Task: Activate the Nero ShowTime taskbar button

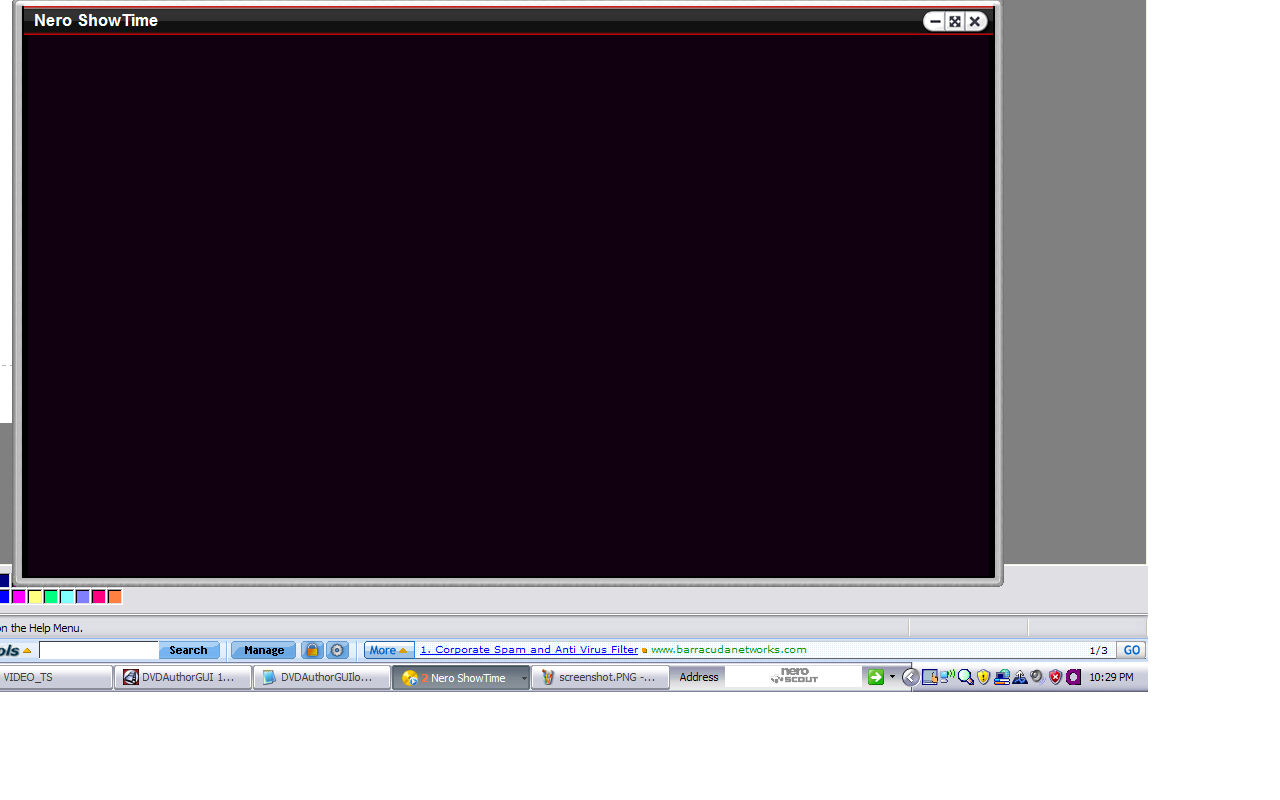Action: click(x=460, y=677)
